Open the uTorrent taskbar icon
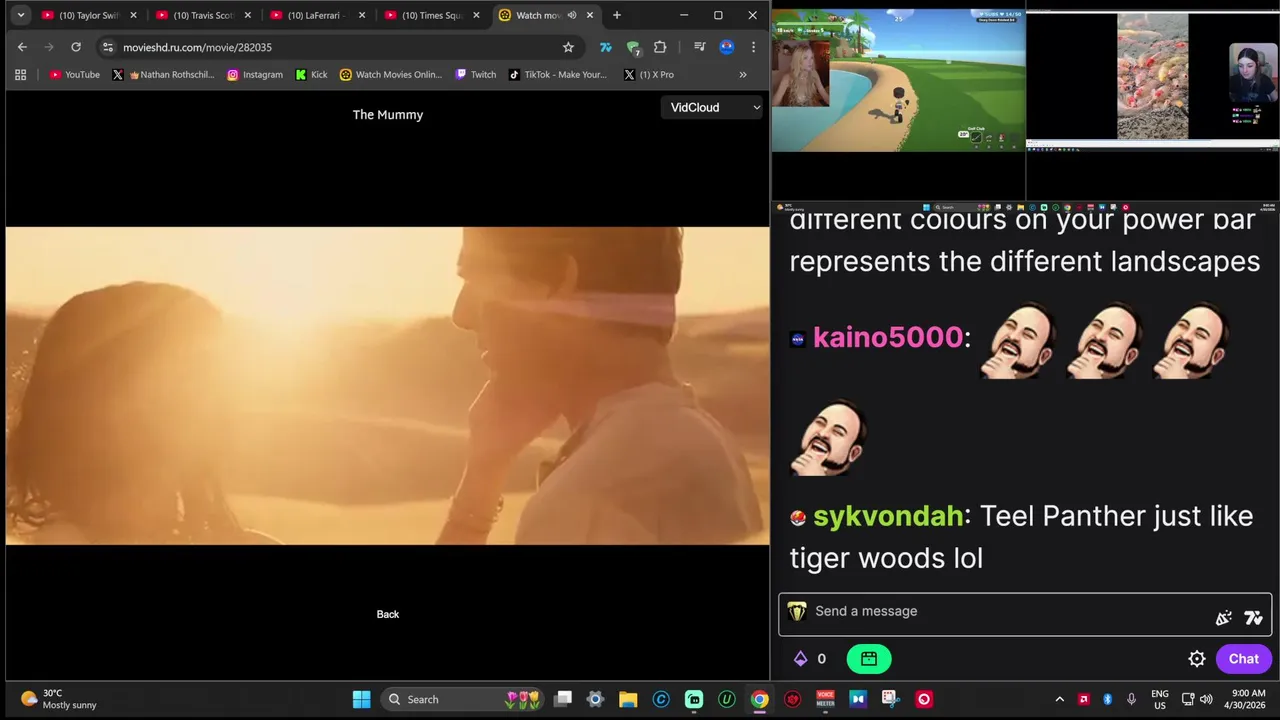 coord(727,699)
